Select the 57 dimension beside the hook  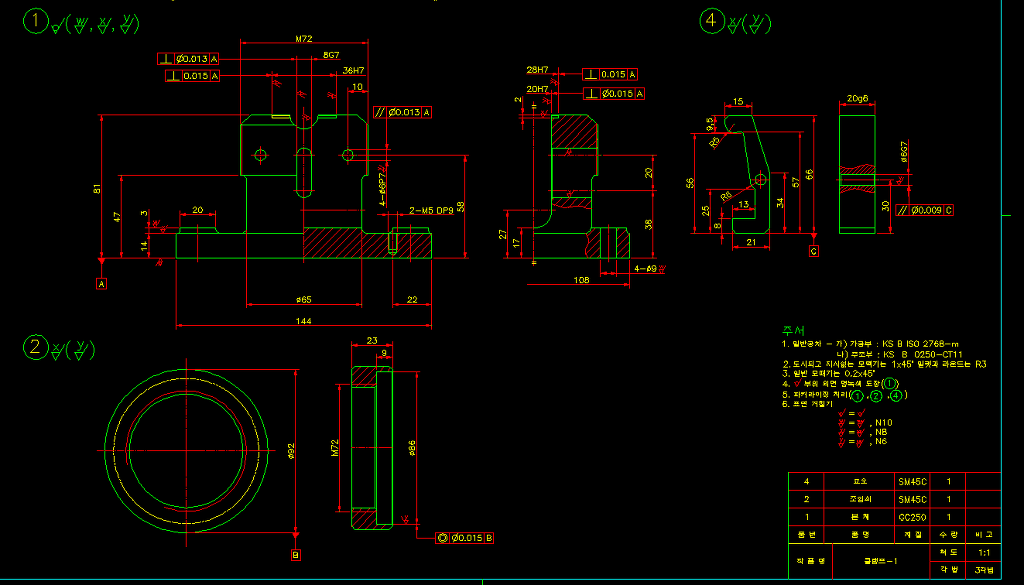(x=795, y=182)
